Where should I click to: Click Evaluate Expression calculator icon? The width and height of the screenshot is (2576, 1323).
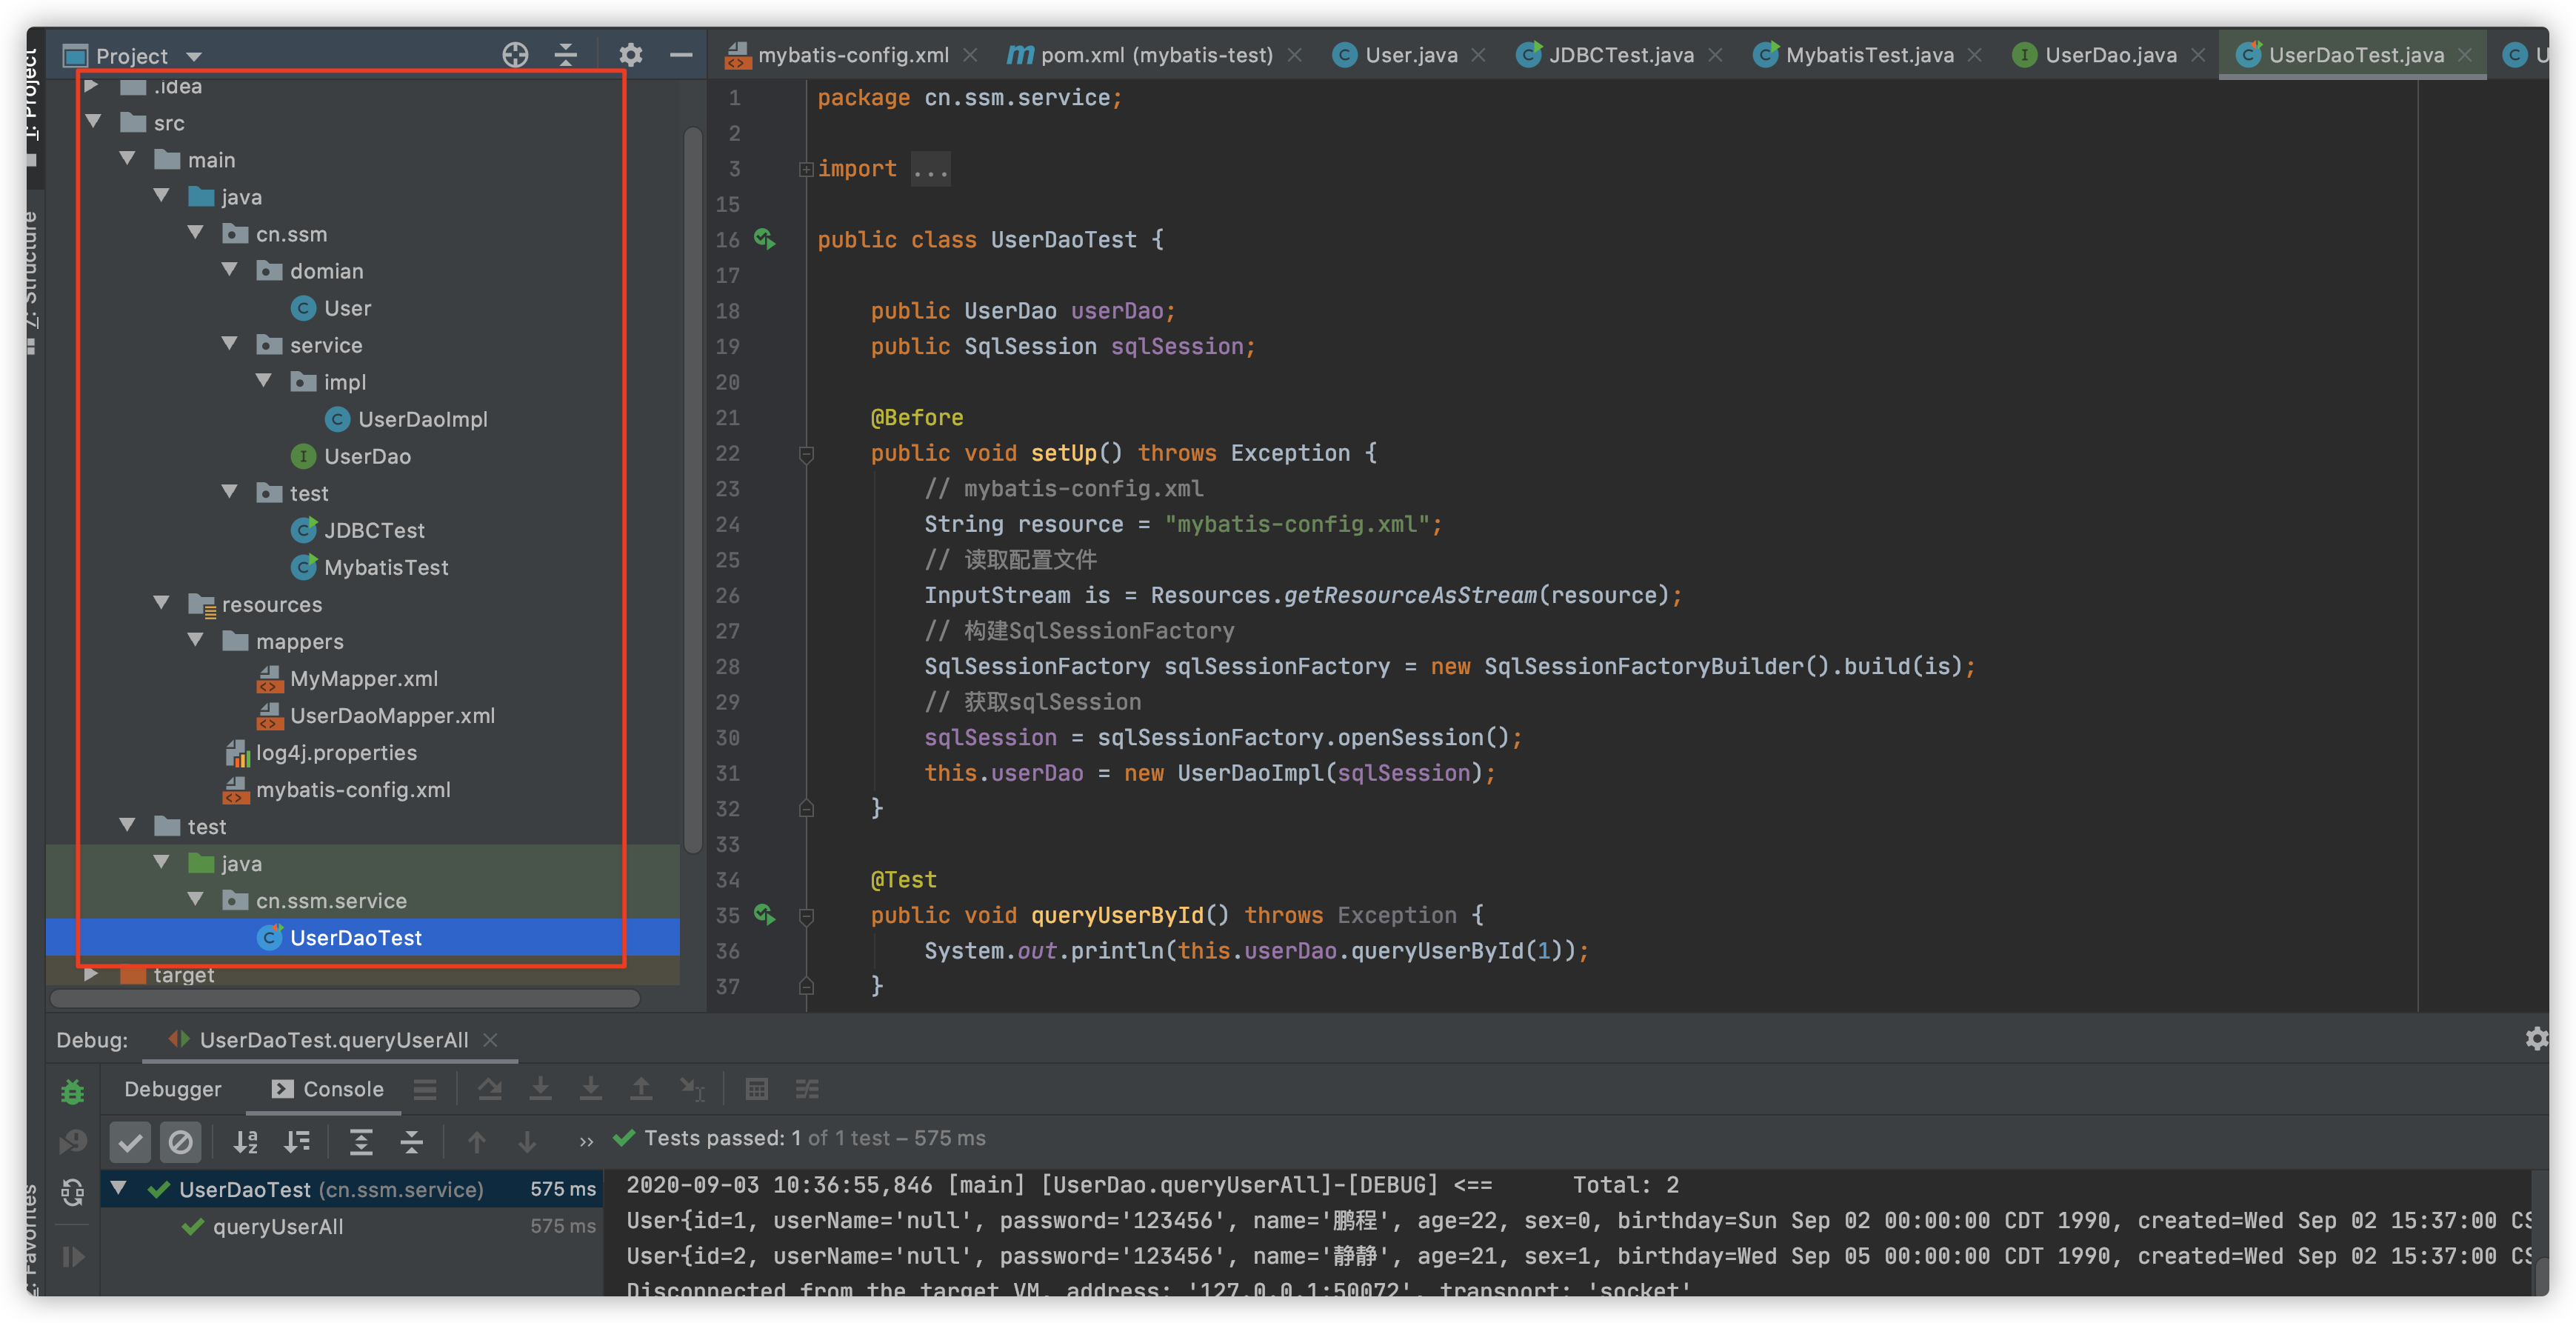coord(757,1089)
